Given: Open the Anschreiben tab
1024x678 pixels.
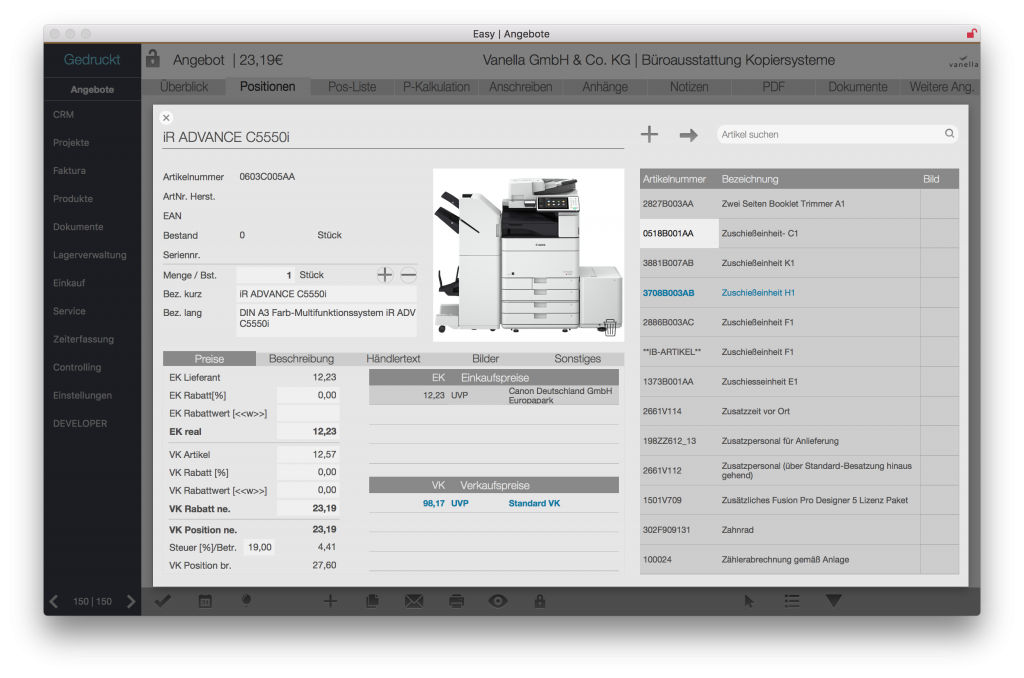Looking at the screenshot, I should point(520,87).
